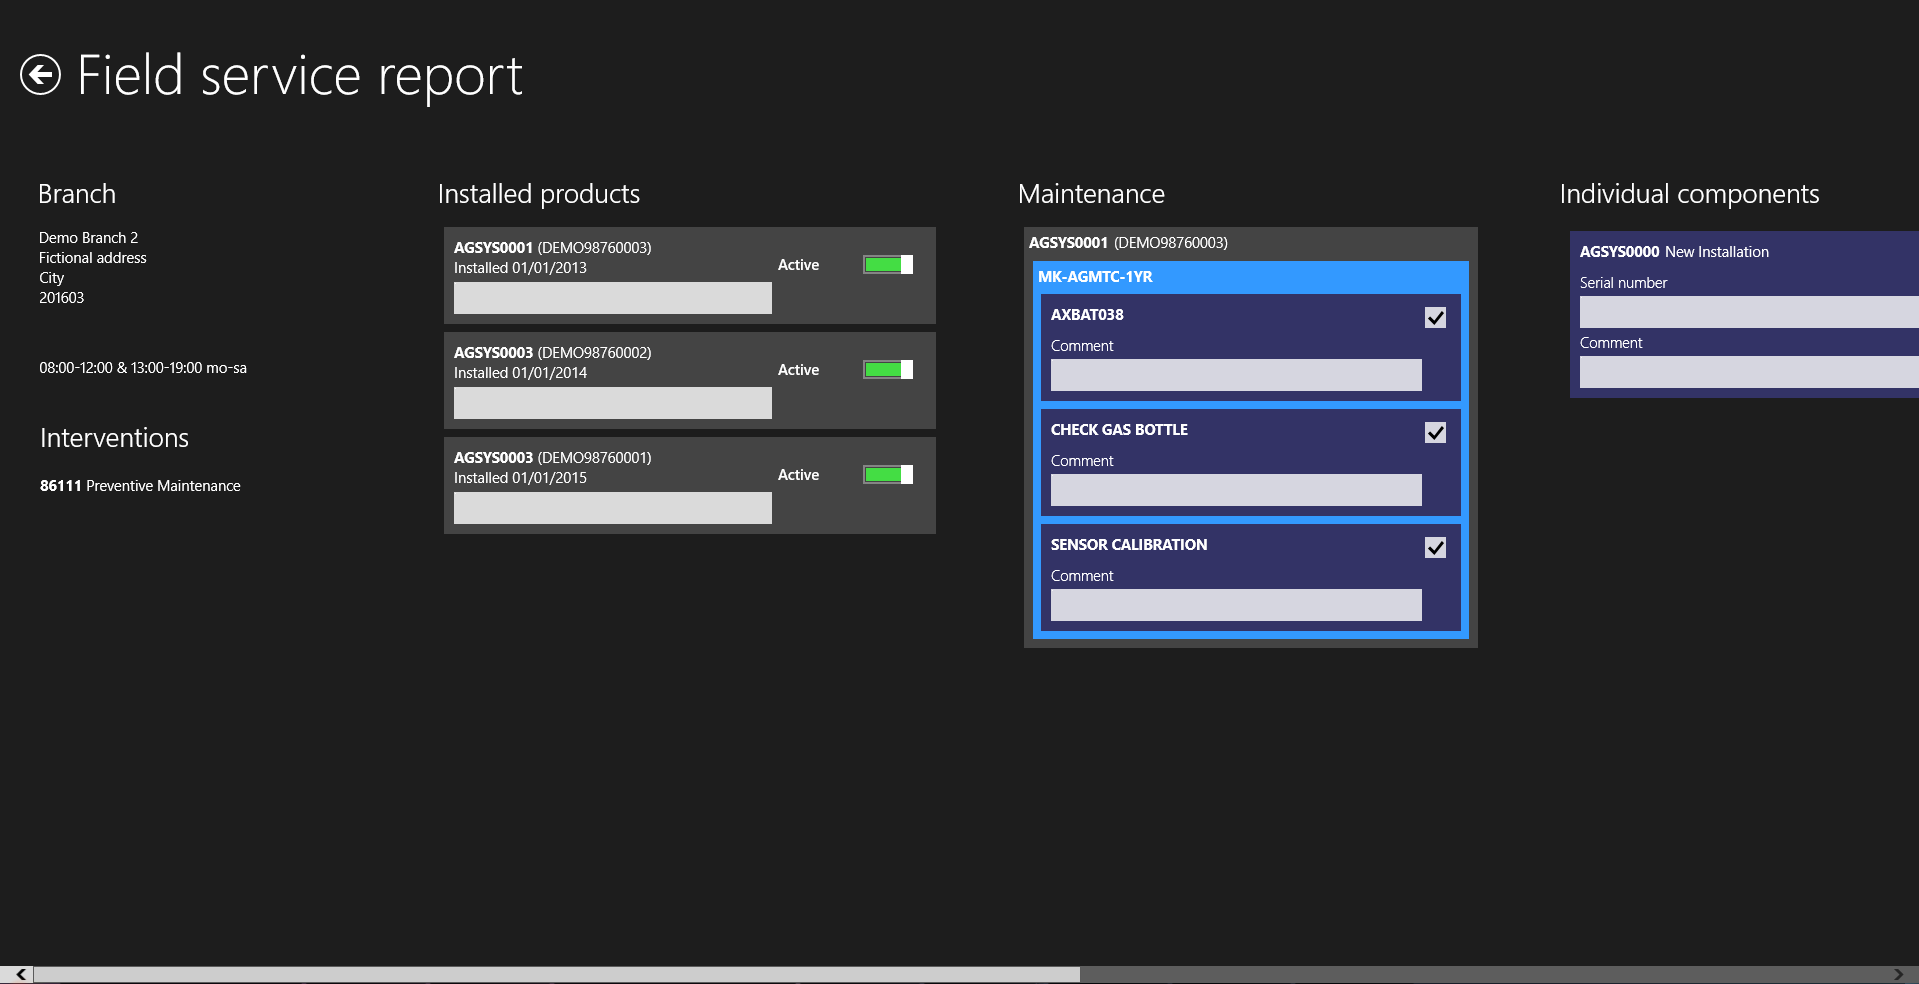Click the horizontal scrollbar thumb
The image size is (1919, 984).
click(x=556, y=974)
